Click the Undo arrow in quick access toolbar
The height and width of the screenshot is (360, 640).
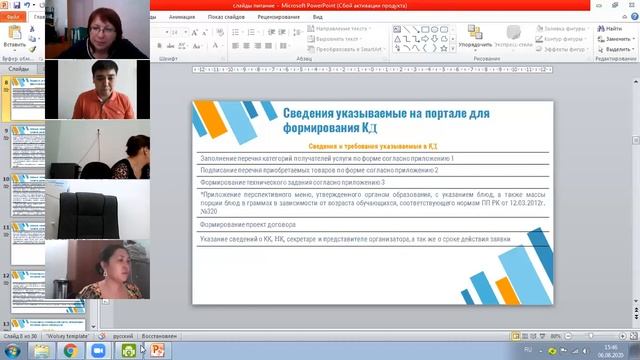[27, 5]
